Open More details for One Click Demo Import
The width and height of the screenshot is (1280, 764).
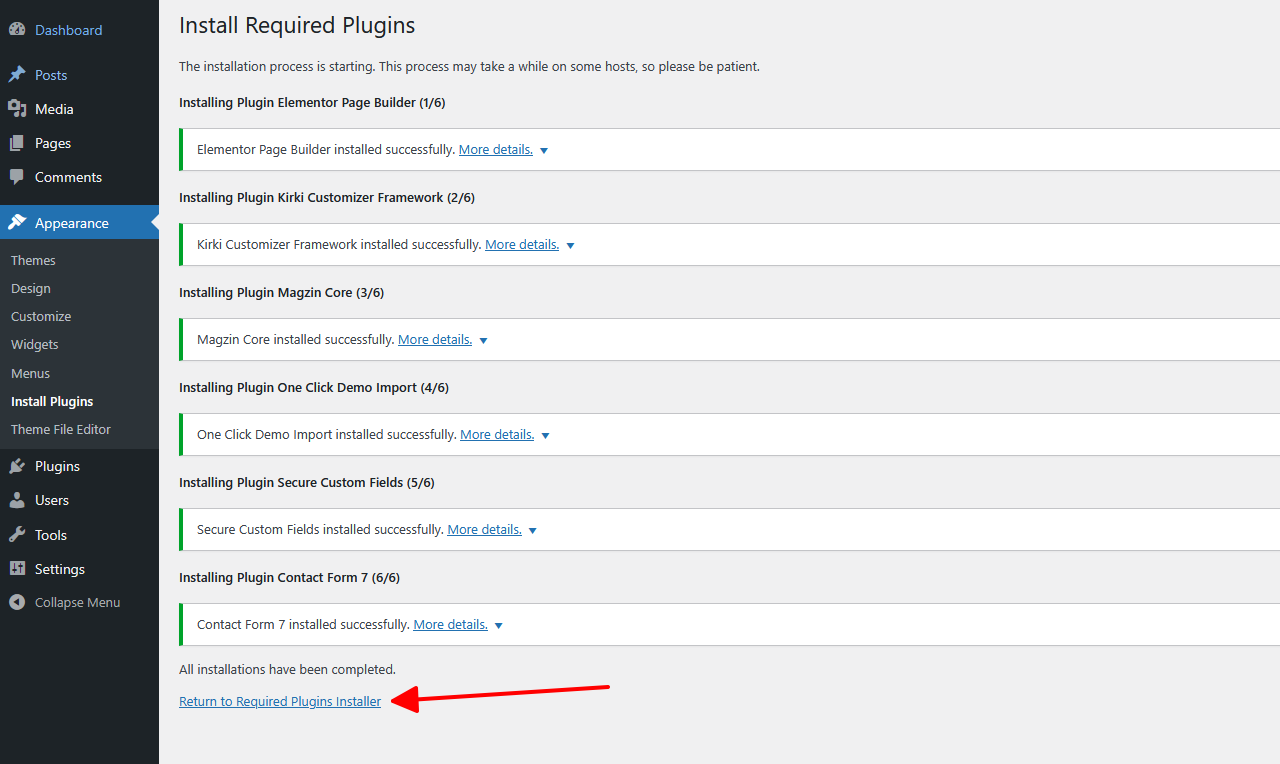[497, 435]
